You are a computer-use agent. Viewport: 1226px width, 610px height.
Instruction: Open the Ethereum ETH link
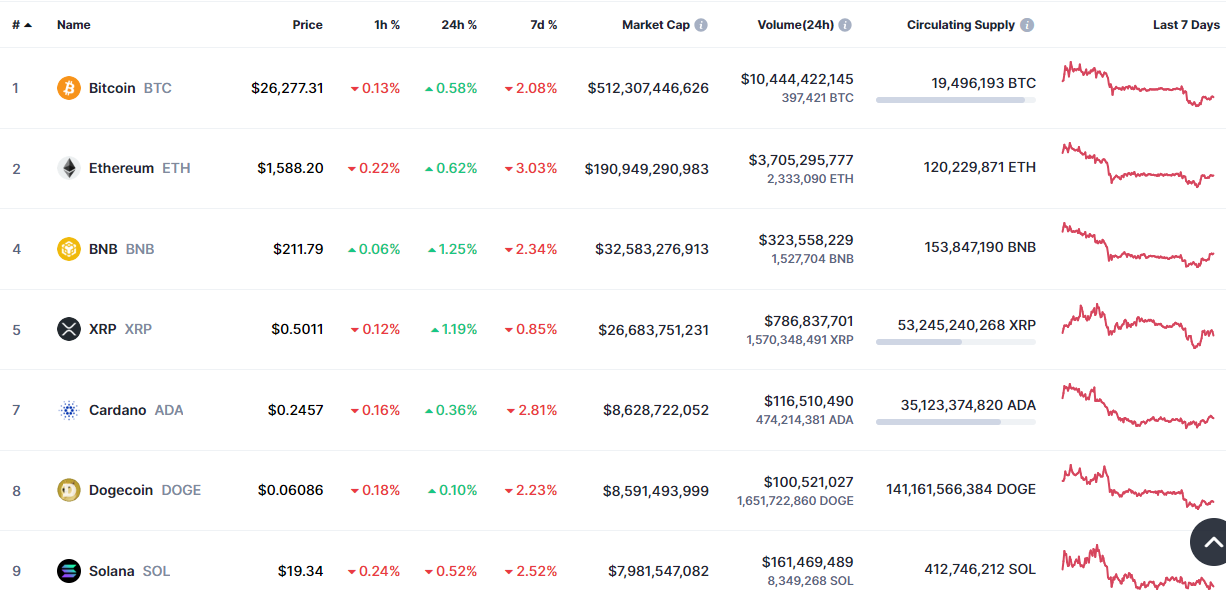click(139, 168)
